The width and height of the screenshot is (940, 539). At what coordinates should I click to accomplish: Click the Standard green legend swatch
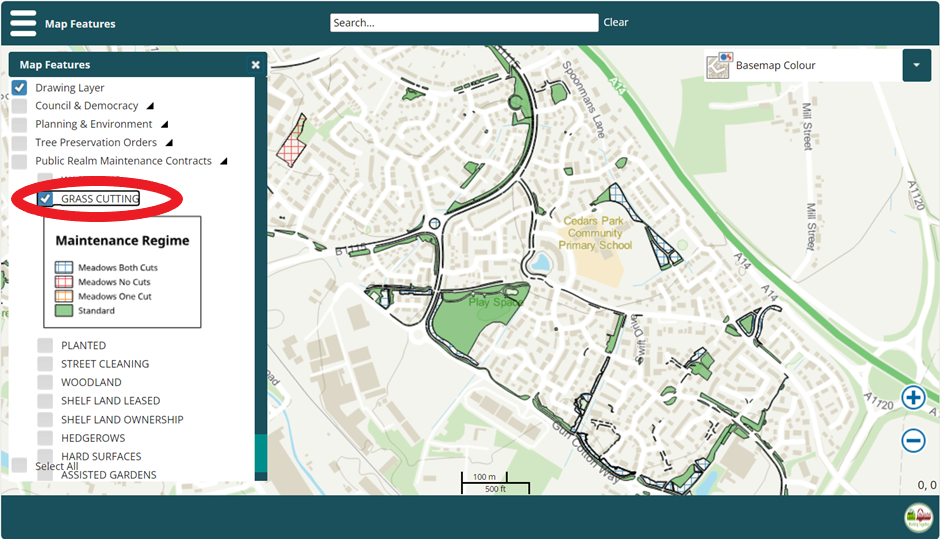[x=64, y=311]
